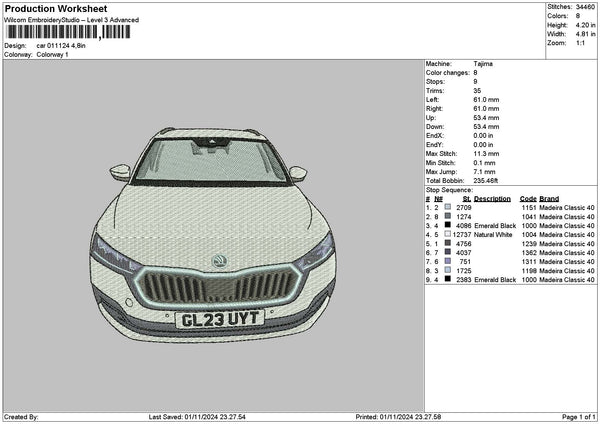Click the color swatch for stop 2, code 1041
This screenshot has height=424, width=600.
(448, 216)
